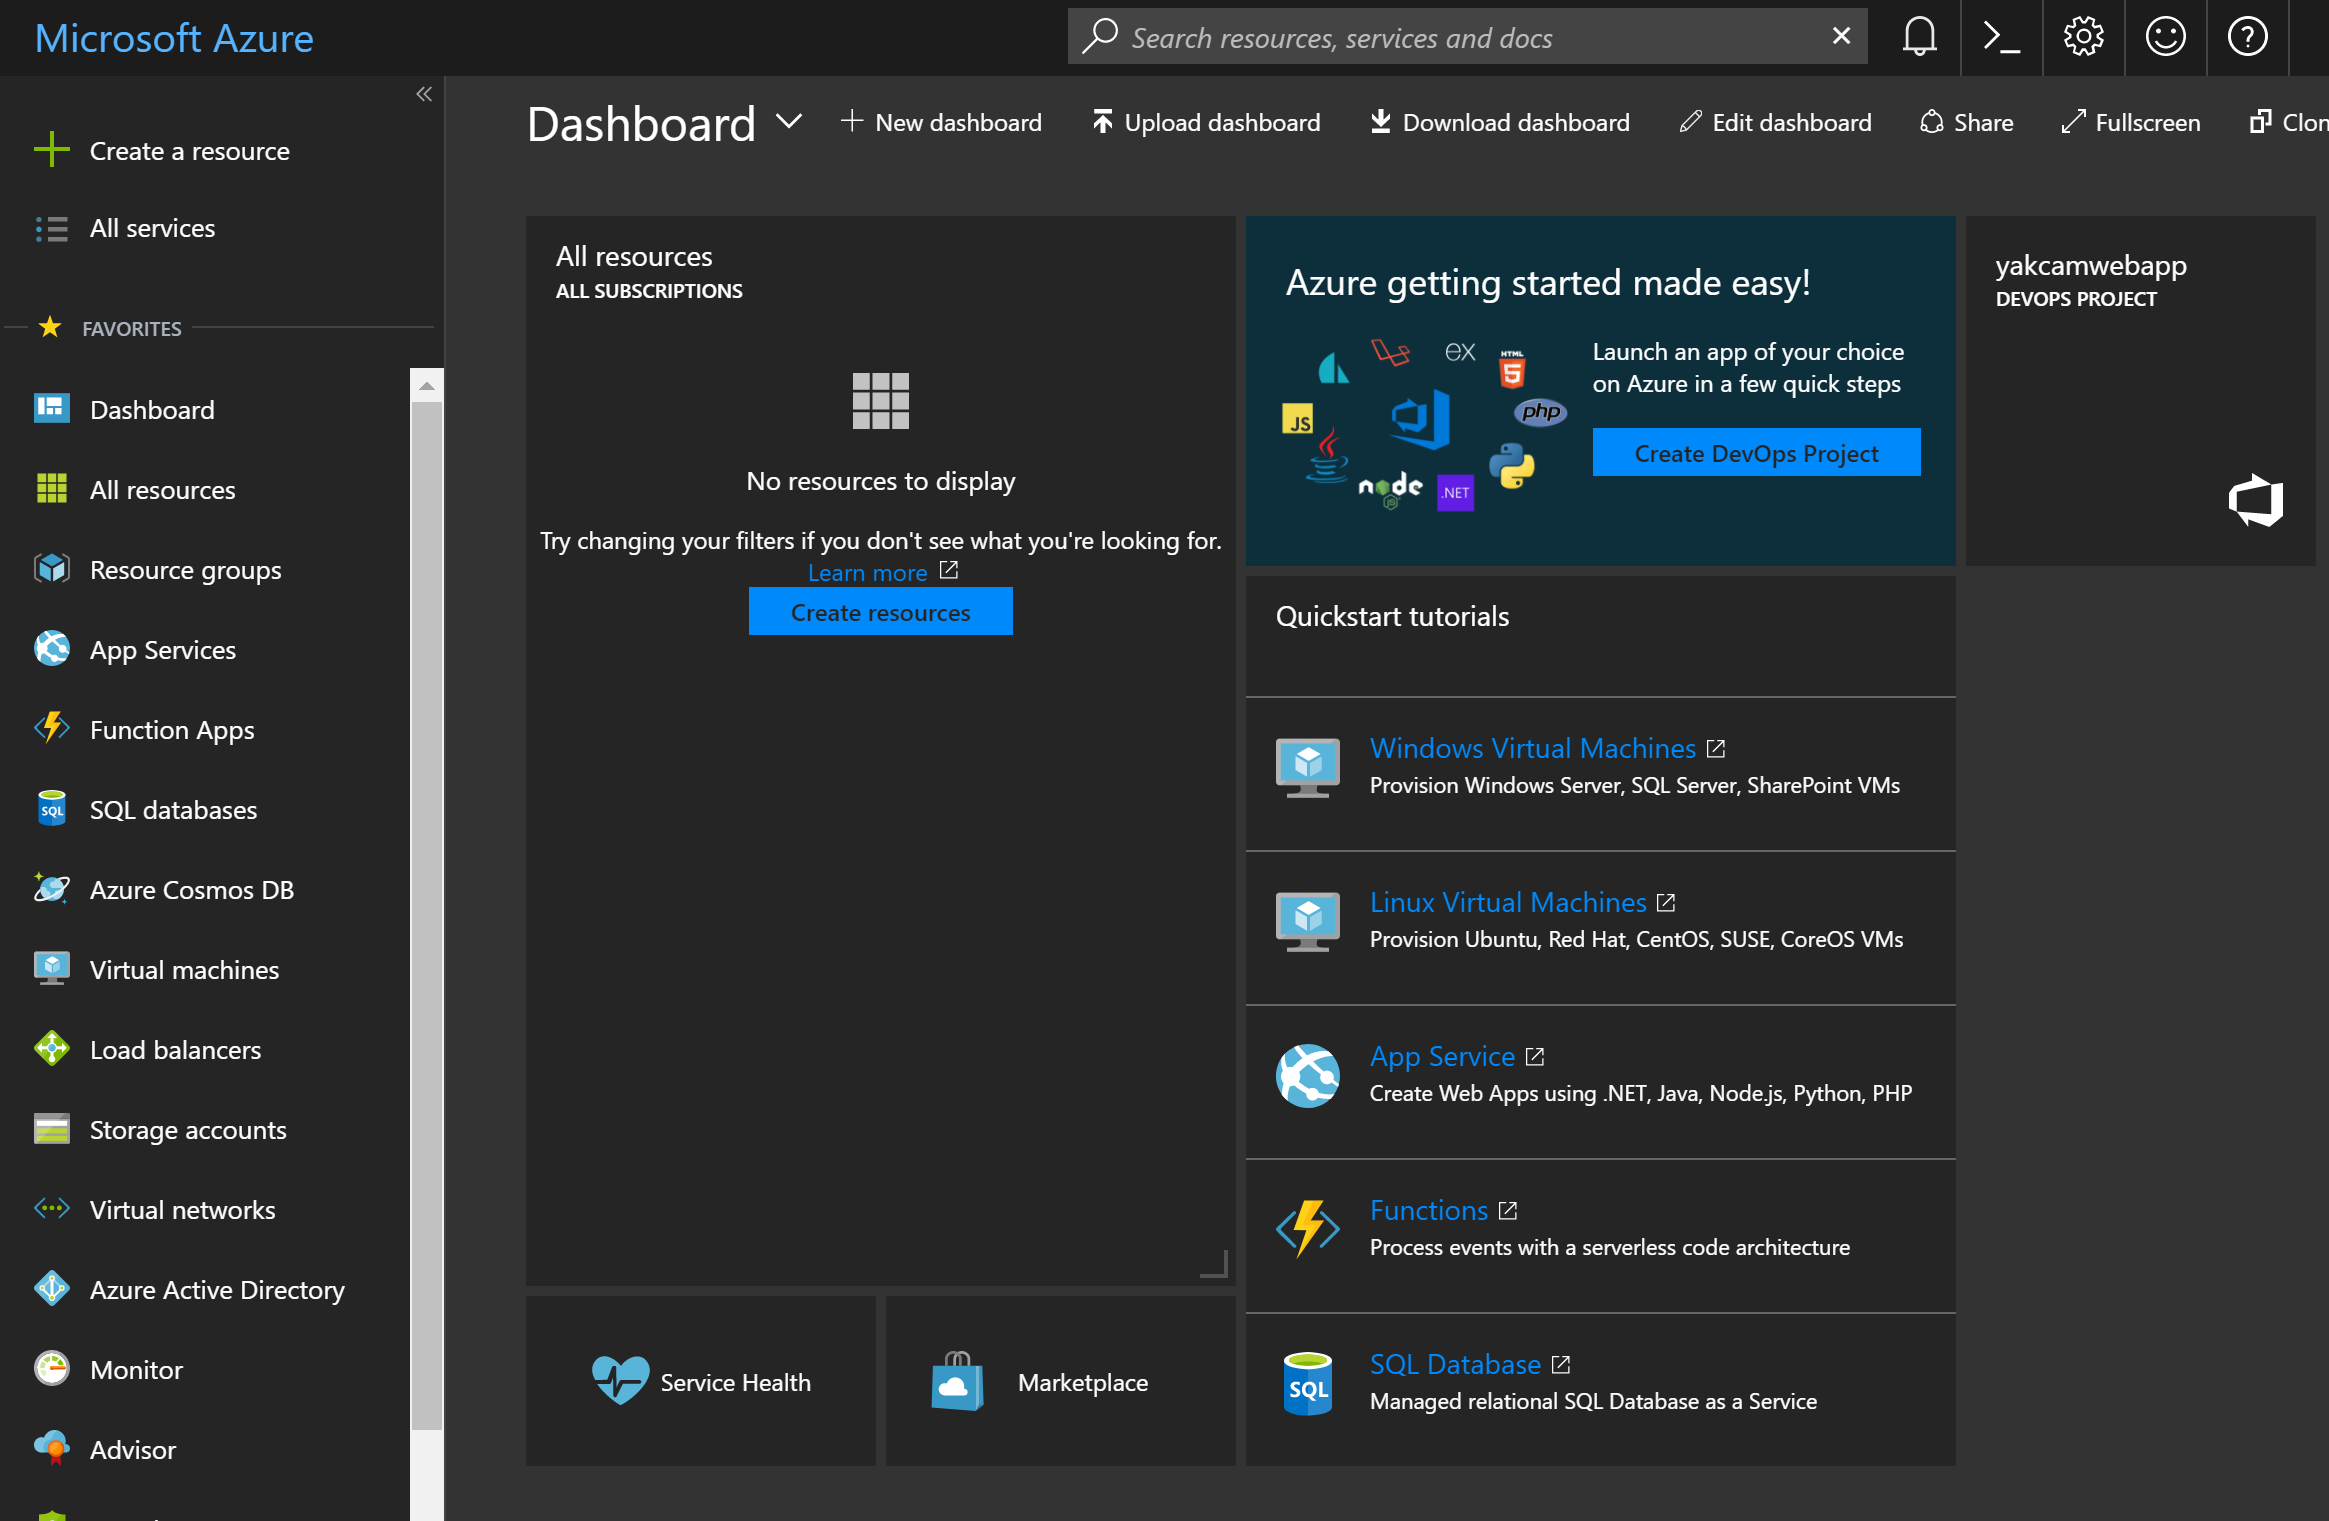
Task: Open All services from the sidebar
Action: [x=152, y=228]
